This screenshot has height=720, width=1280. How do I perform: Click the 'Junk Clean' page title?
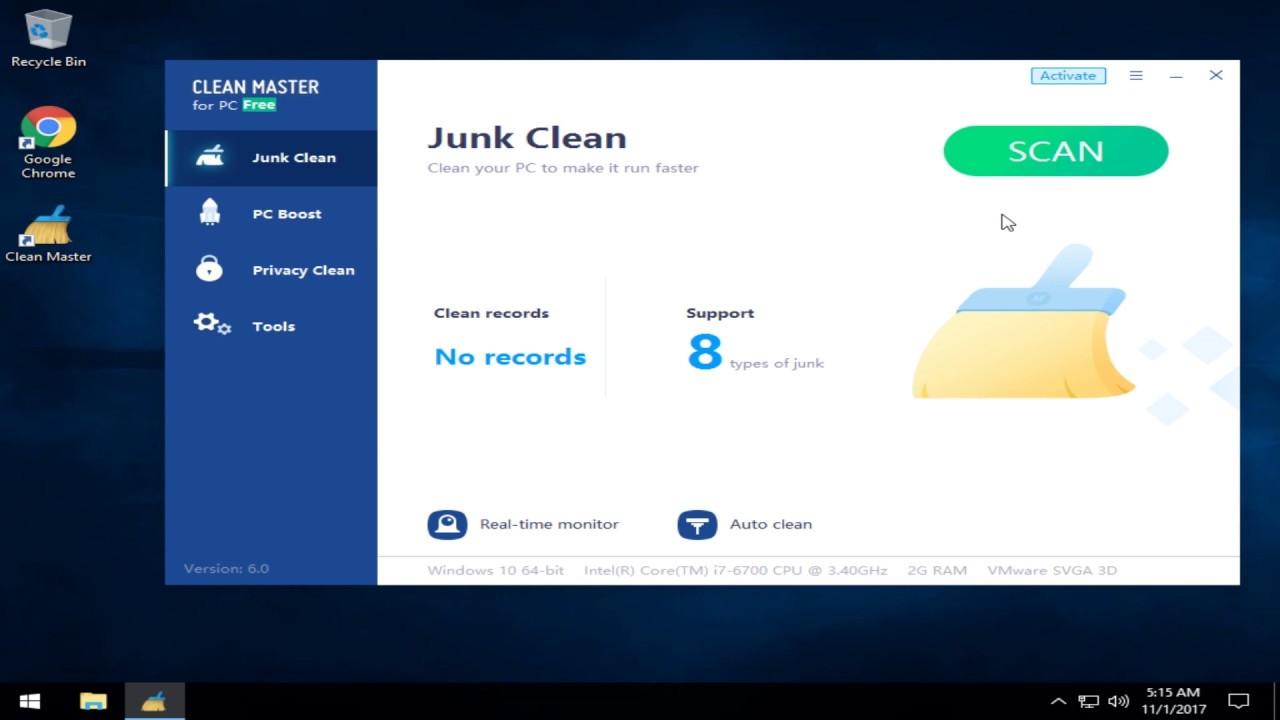tap(527, 138)
